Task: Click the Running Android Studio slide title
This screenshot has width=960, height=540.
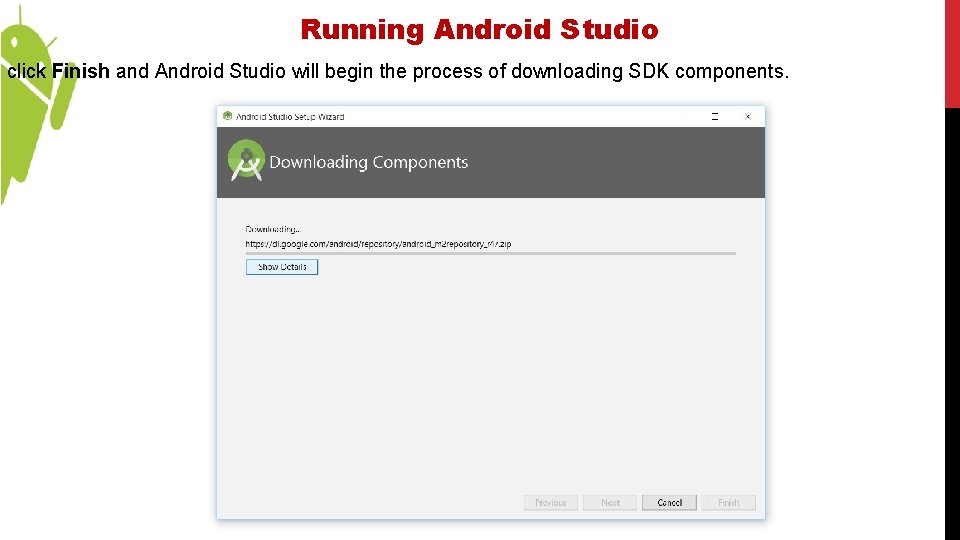Action: point(479,29)
